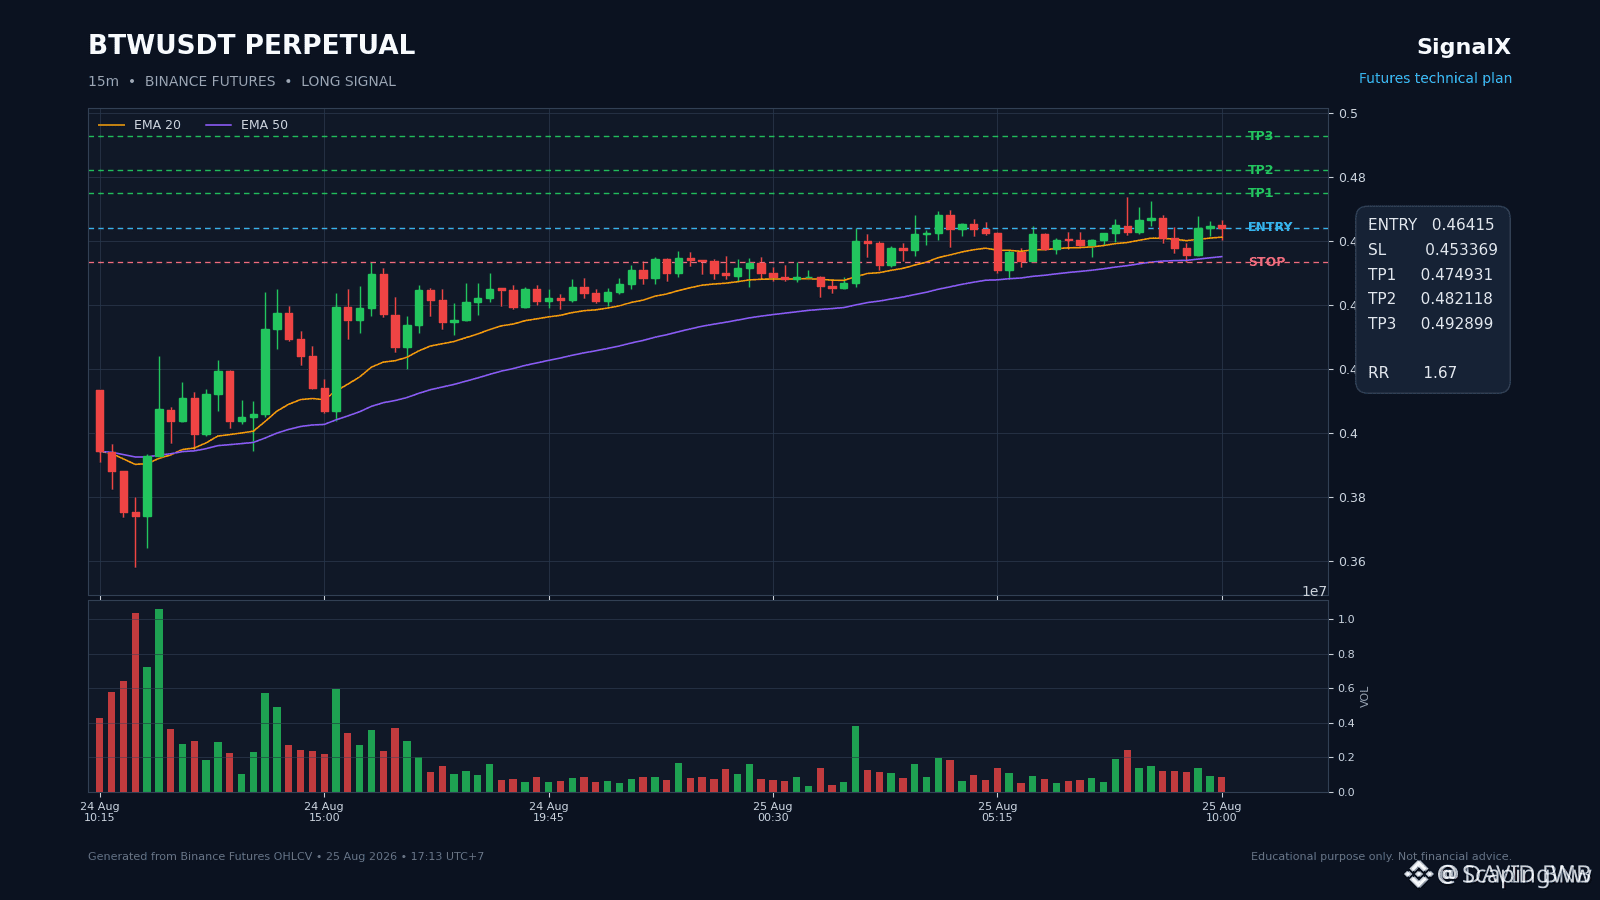Viewport: 1600px width, 900px height.
Task: Click the EMA 50 legend label
Action: pyautogui.click(x=264, y=125)
